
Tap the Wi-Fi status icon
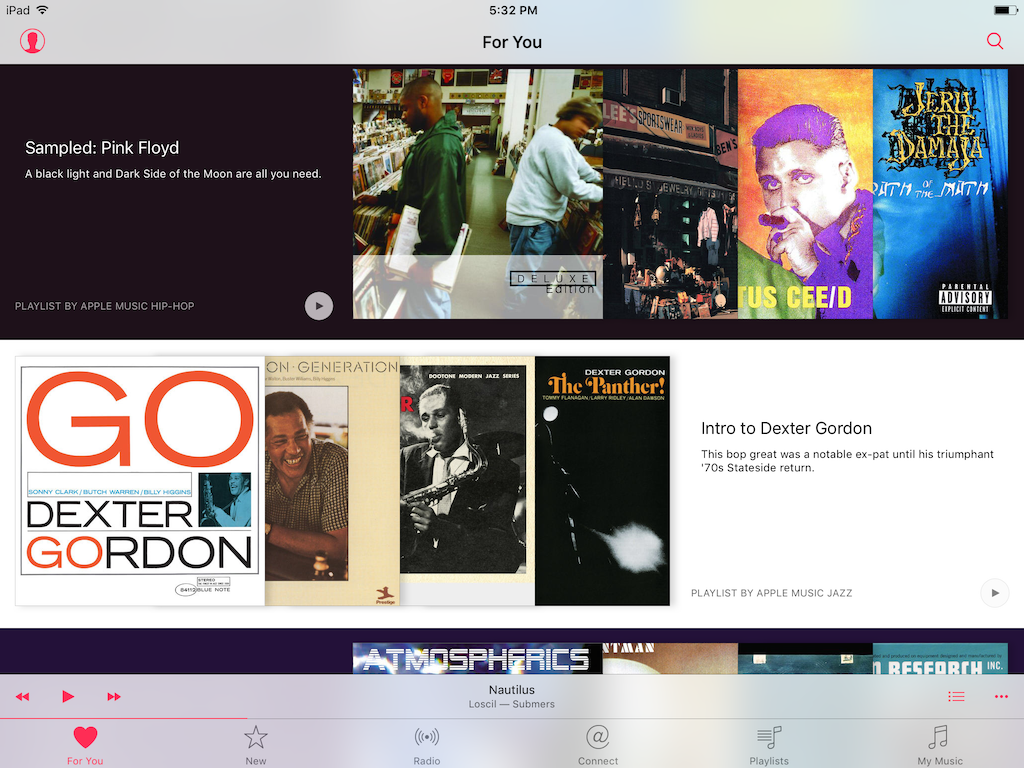42,10
